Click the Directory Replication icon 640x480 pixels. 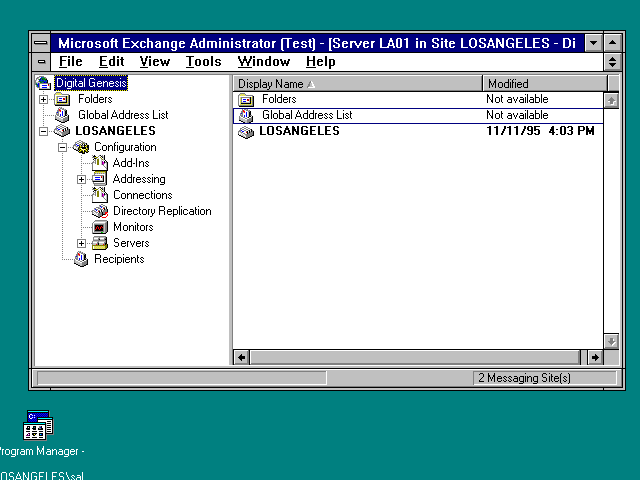tap(100, 211)
